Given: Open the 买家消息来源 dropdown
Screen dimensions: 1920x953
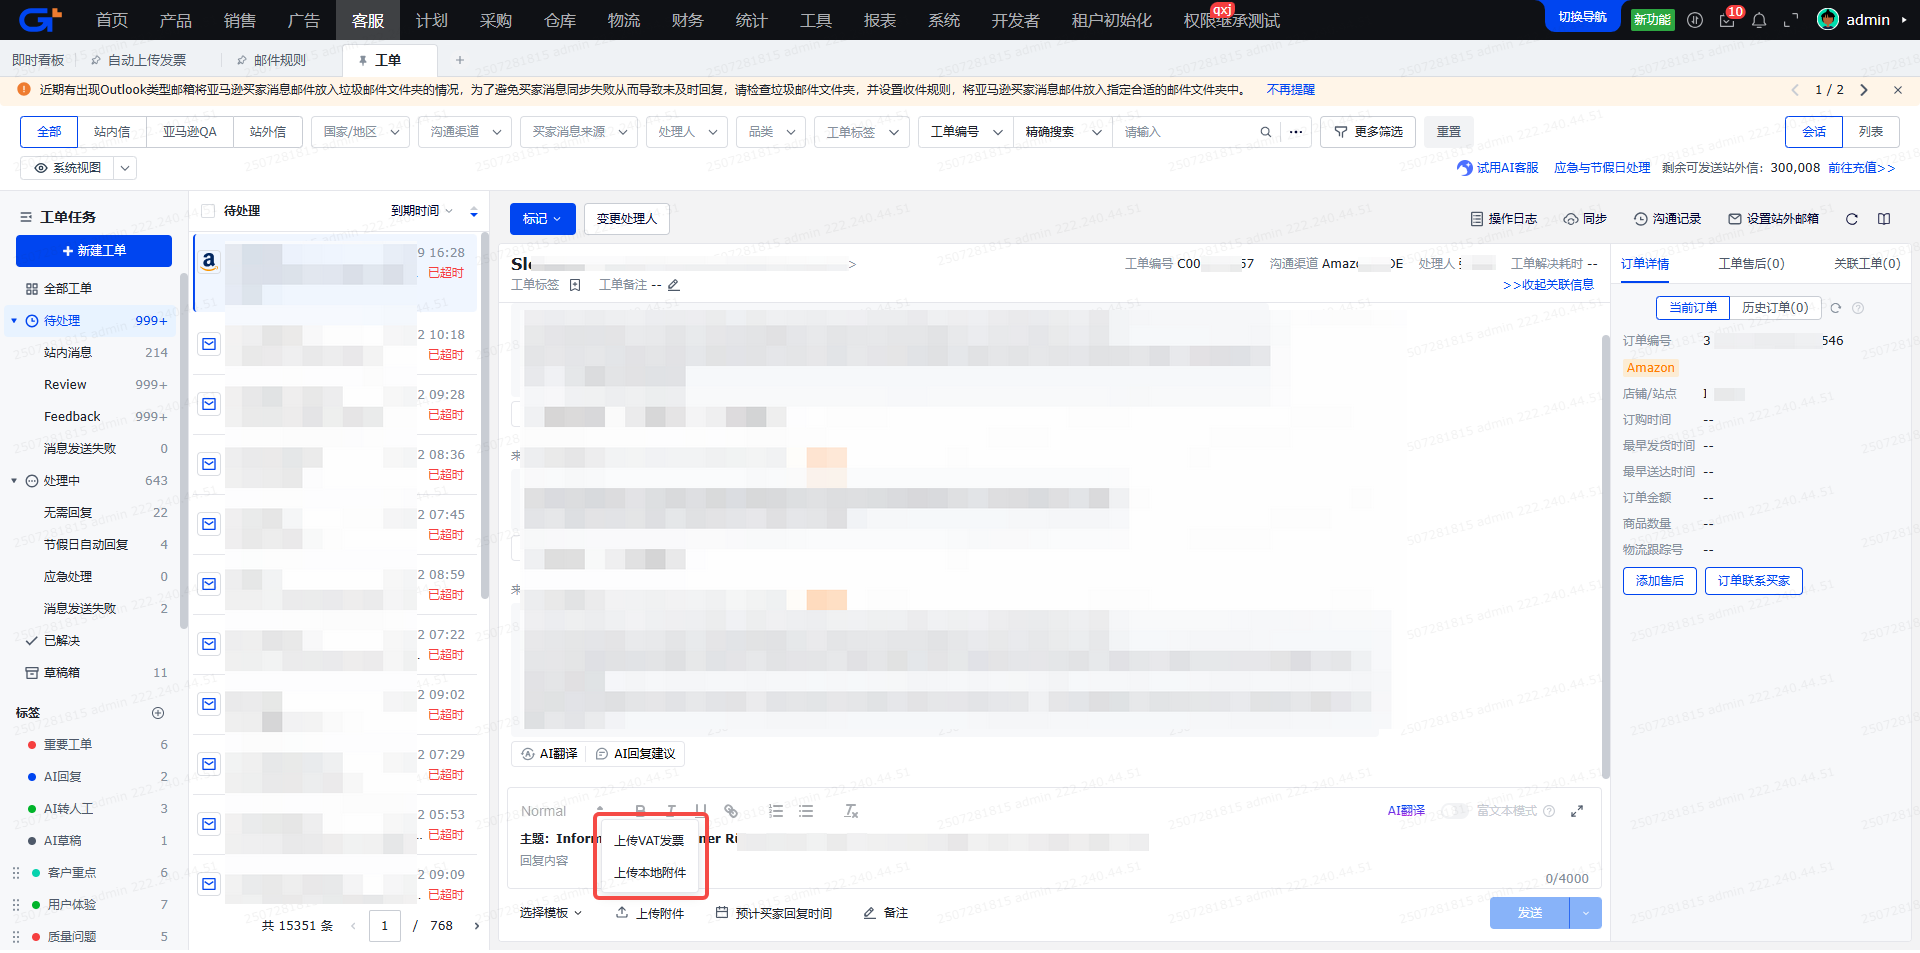Looking at the screenshot, I should [579, 132].
